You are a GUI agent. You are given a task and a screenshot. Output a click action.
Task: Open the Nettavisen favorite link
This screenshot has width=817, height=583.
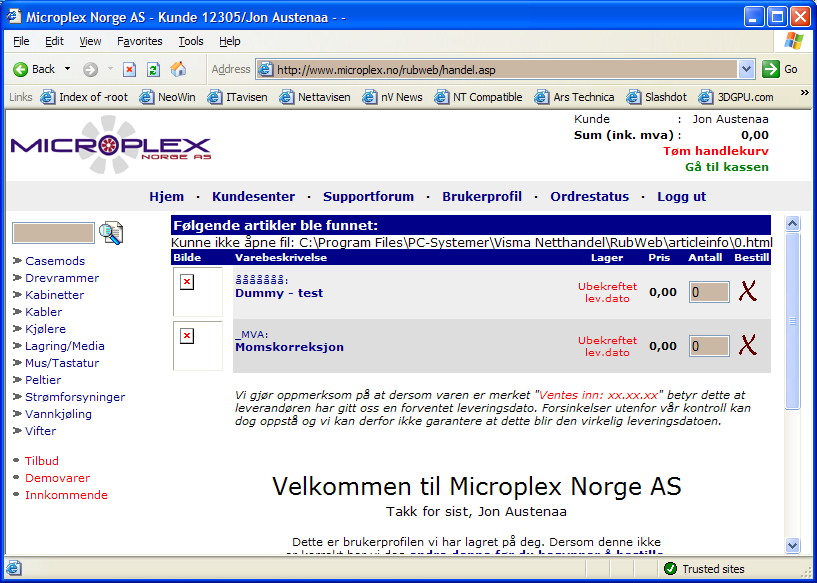click(x=315, y=97)
